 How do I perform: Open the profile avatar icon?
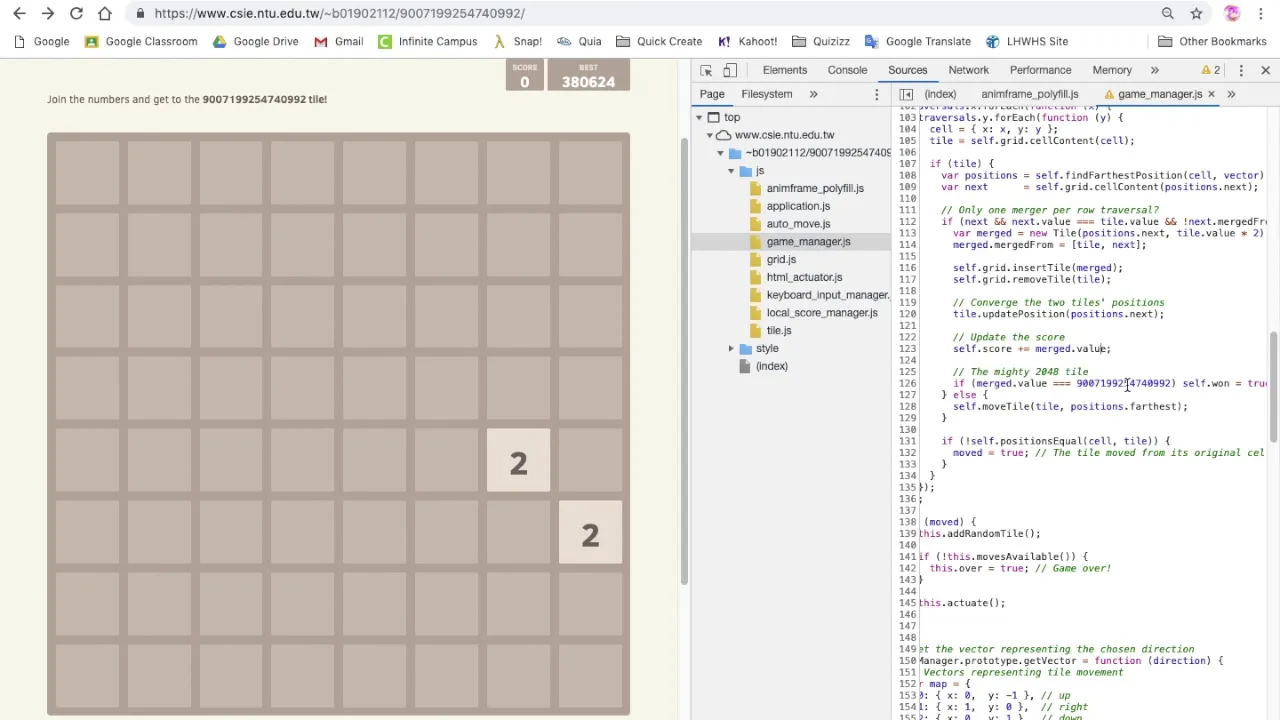[x=1232, y=13]
